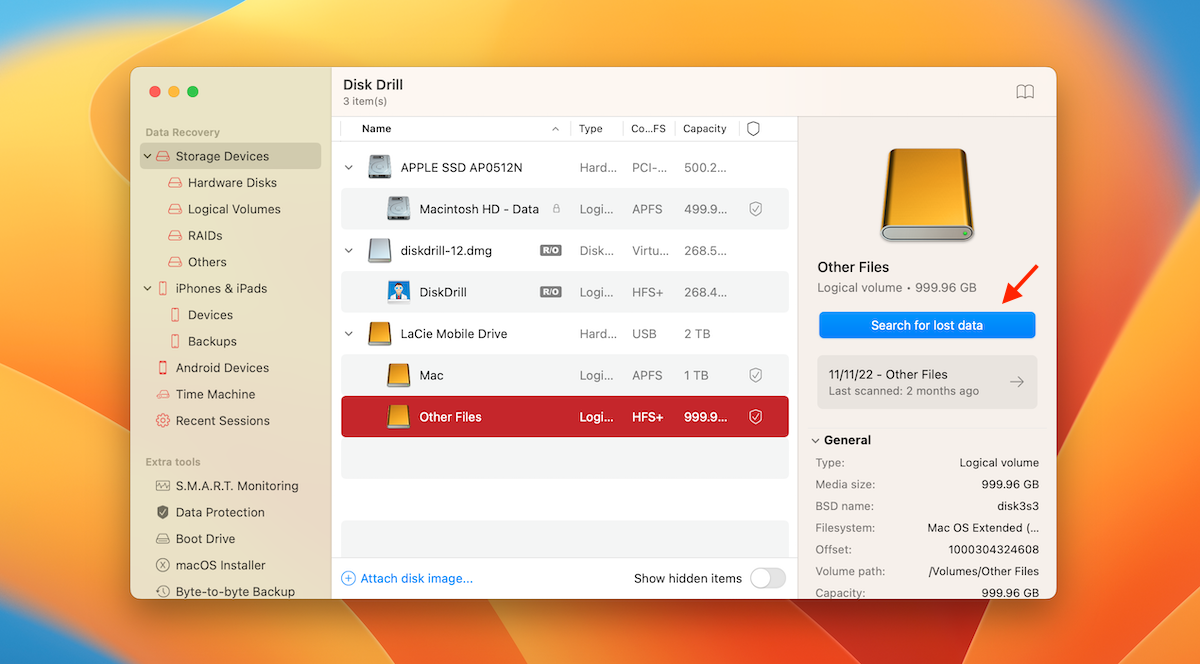The width and height of the screenshot is (1200, 664).
Task: Click the macOS Installer icon
Action: coord(163,565)
